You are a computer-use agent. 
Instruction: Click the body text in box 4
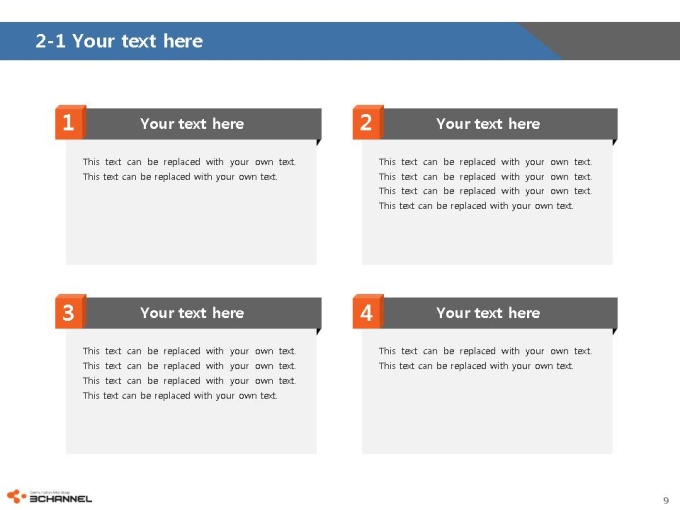coord(485,358)
